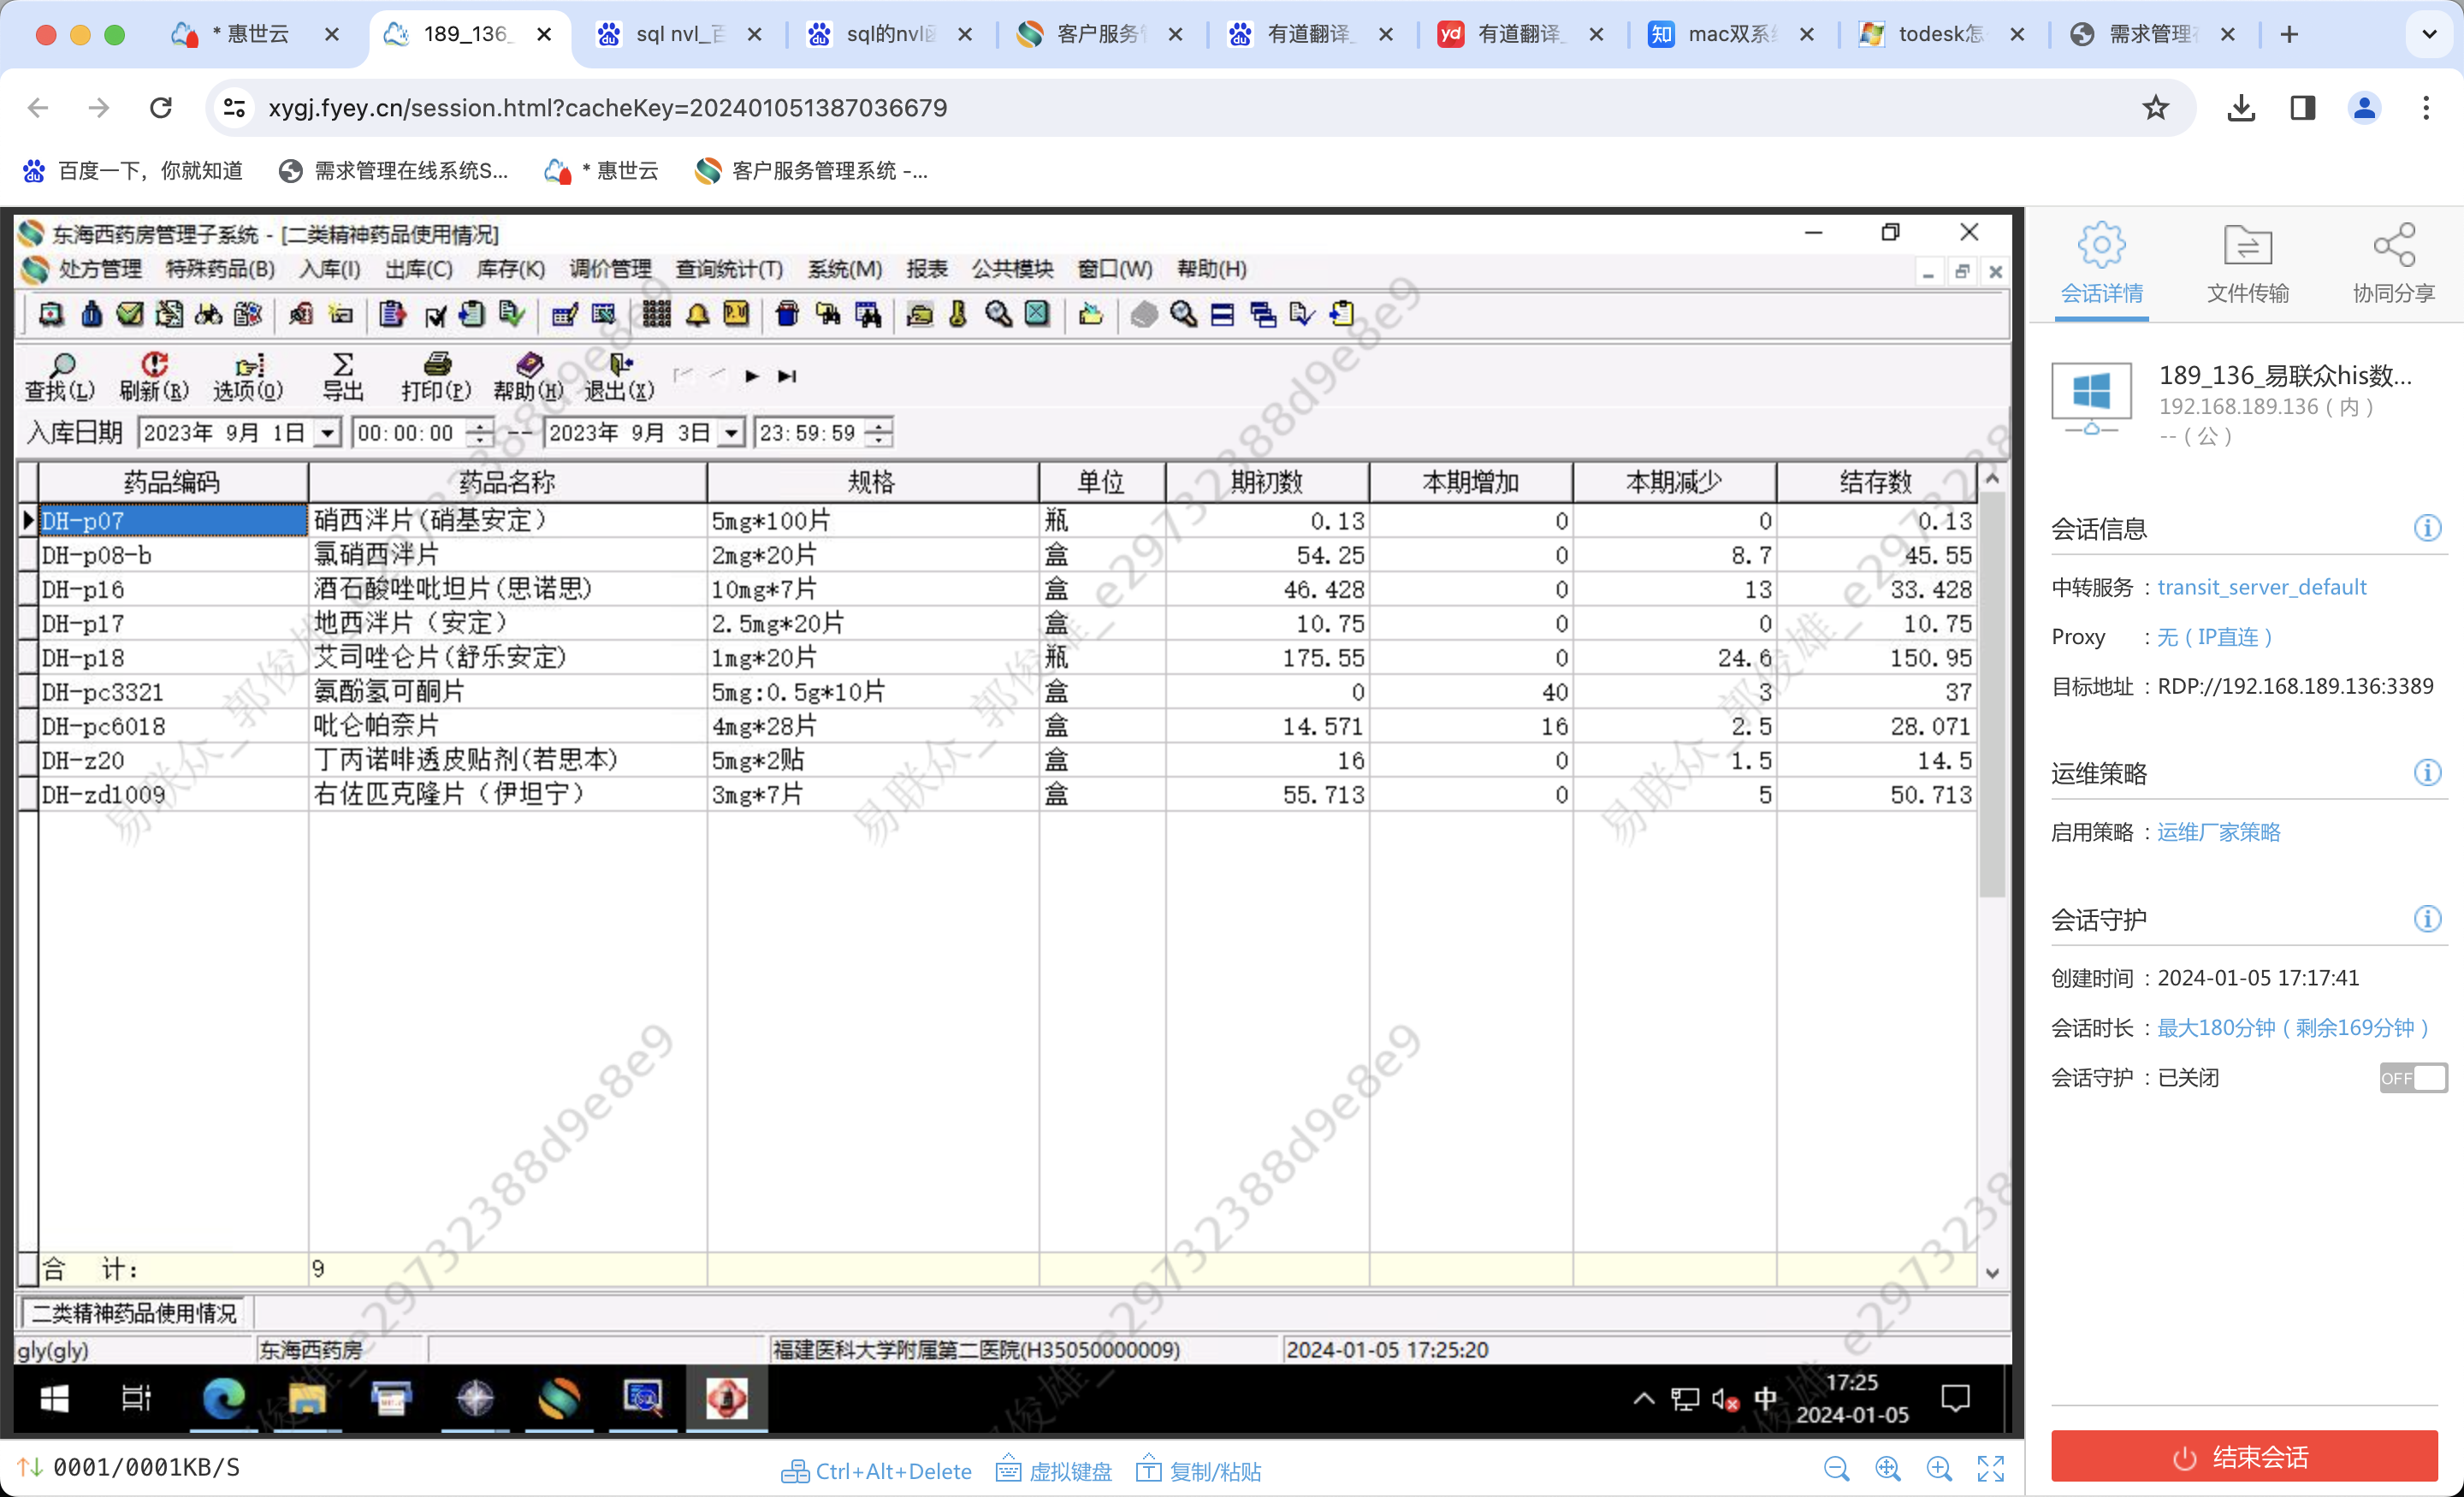Click the 复制/粘贴 link
Image resolution: width=2464 pixels, height=1497 pixels.
[x=1199, y=1471]
